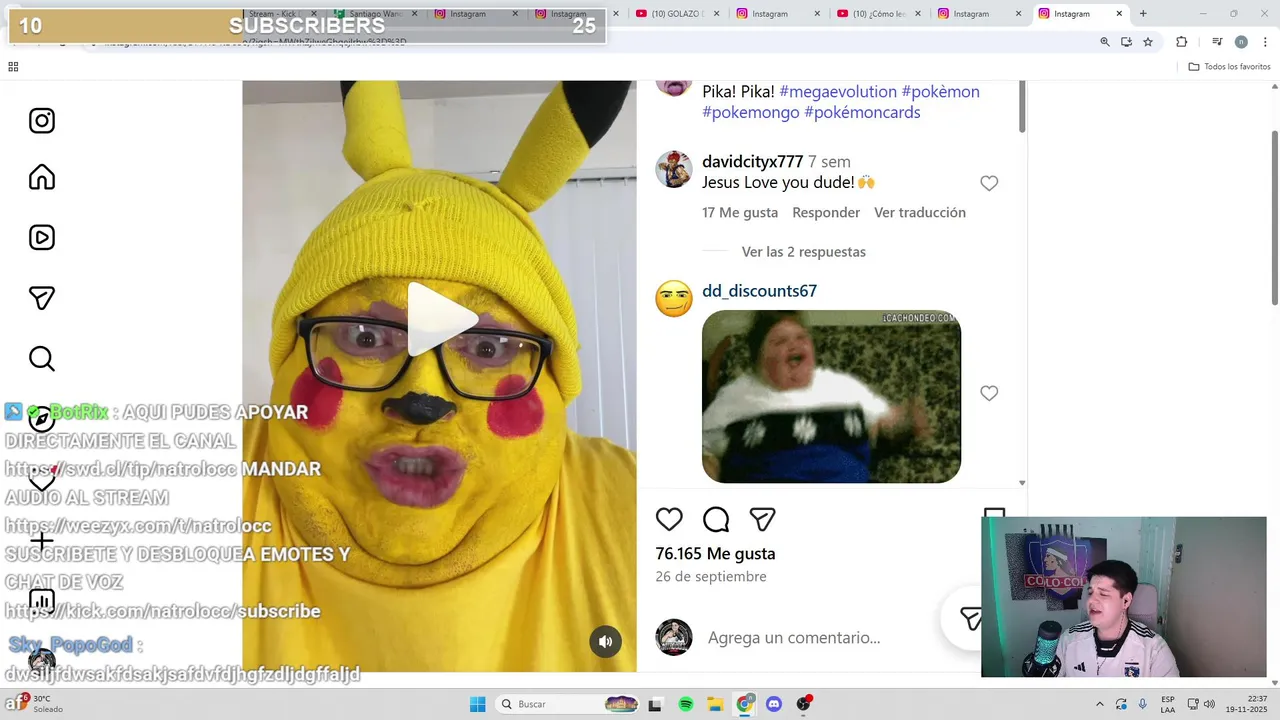Reply to comment via Responder
Viewport: 1280px width, 720px height.
pos(826,212)
